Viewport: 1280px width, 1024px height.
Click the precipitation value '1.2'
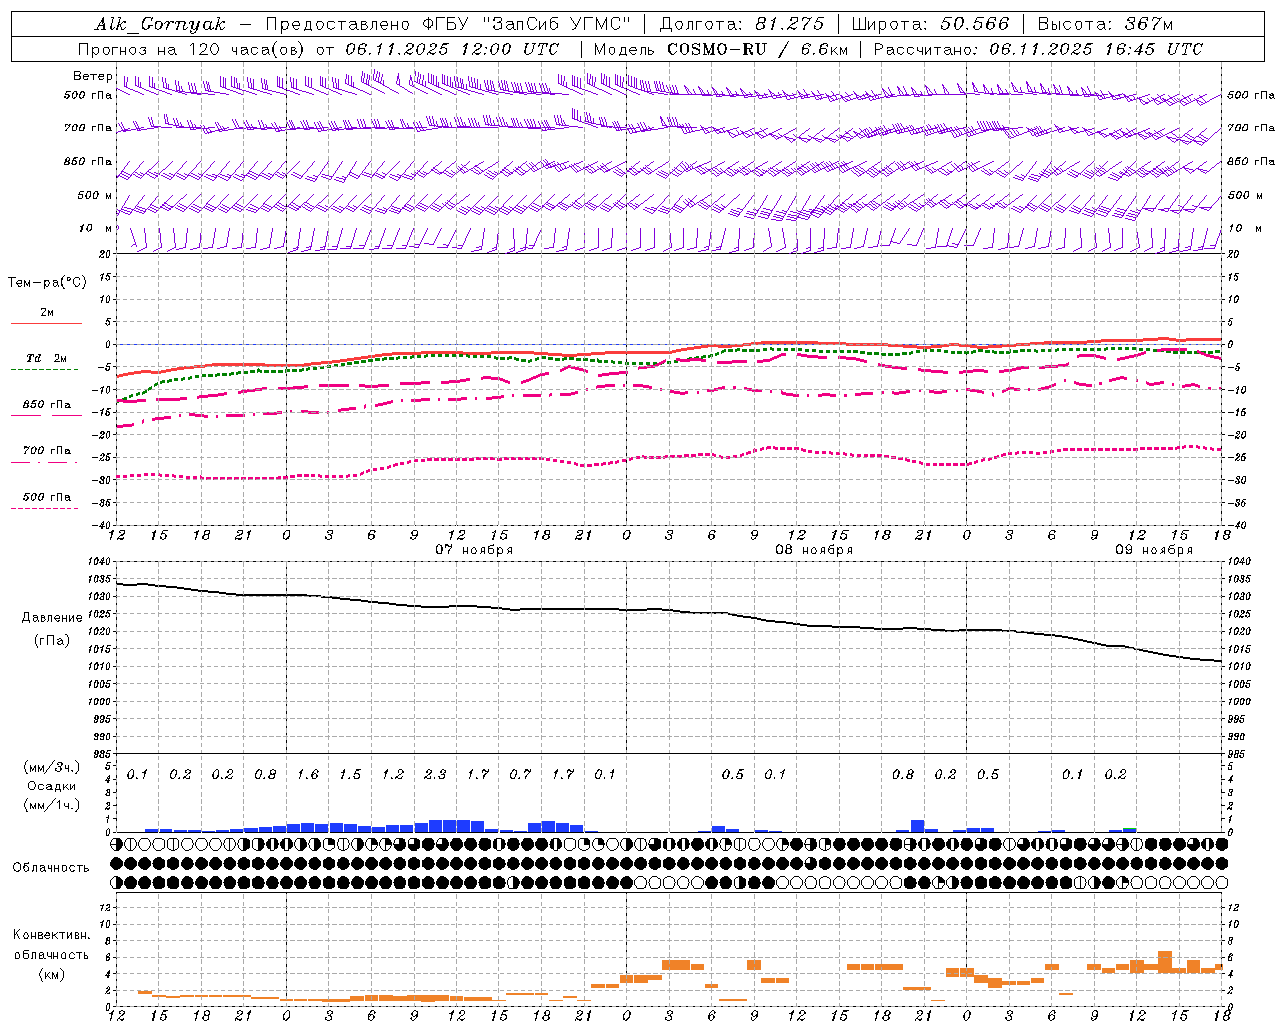(x=393, y=775)
